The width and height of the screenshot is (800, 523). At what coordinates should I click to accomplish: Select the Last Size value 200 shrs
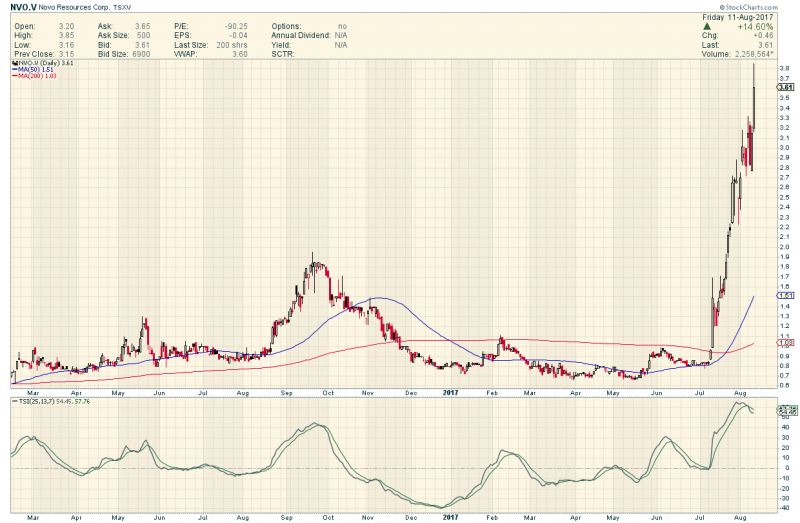click(x=232, y=45)
